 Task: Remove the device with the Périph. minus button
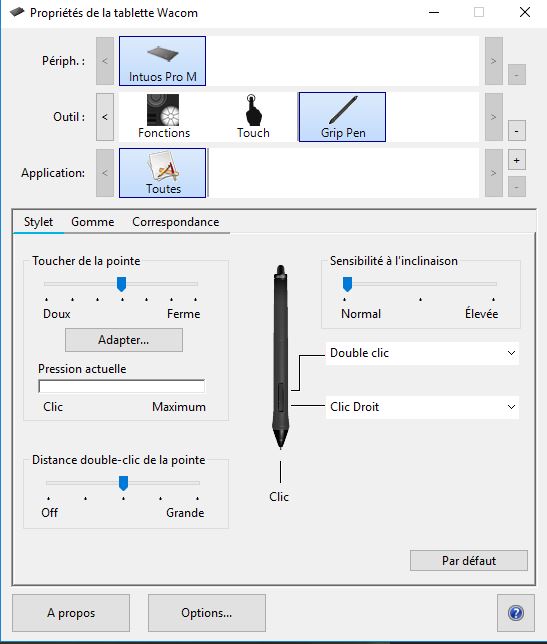coord(517,75)
